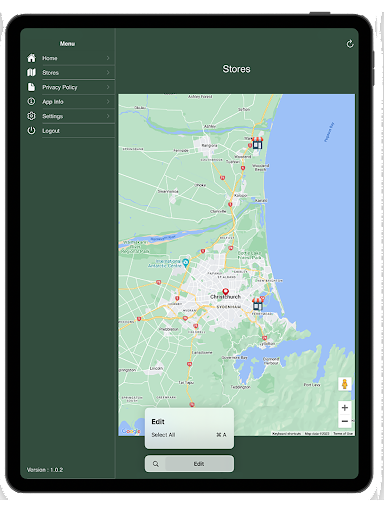Image resolution: width=384 pixels, height=512 pixels.
Task: Expand the Privacy Policy chevron arrow
Action: 108,87
